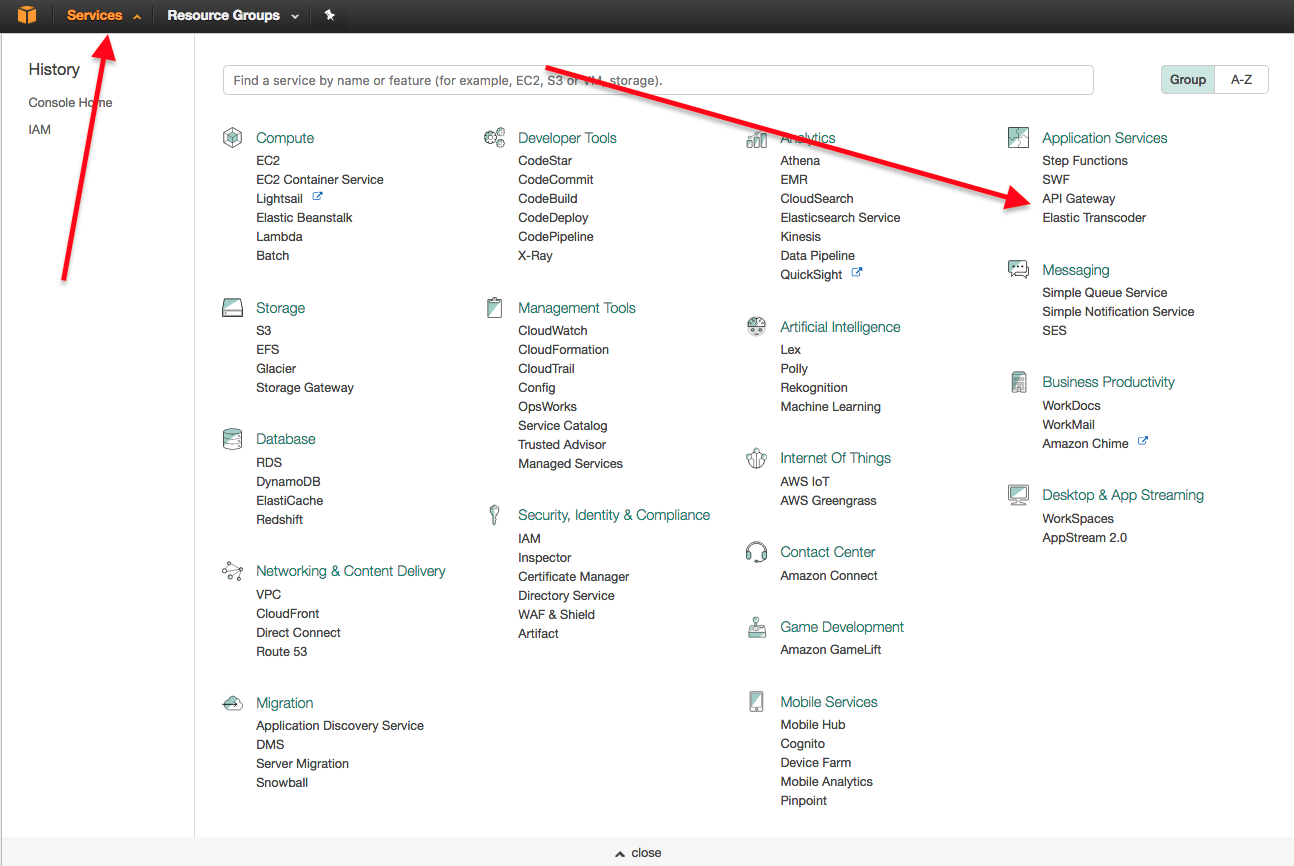Collapse the Services dropdown menu
1294x866 pixels.
point(104,16)
